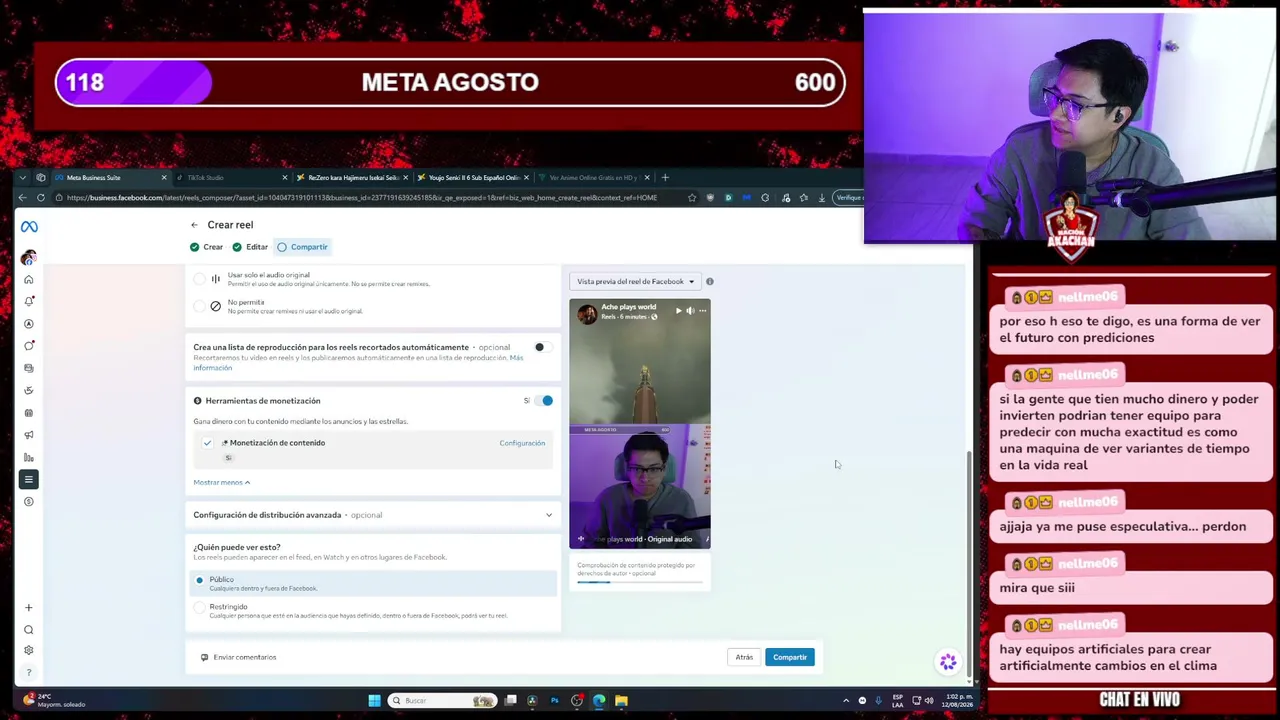Open File Explorer from the taskbar
This screenshot has height=720, width=1280.
click(x=621, y=701)
